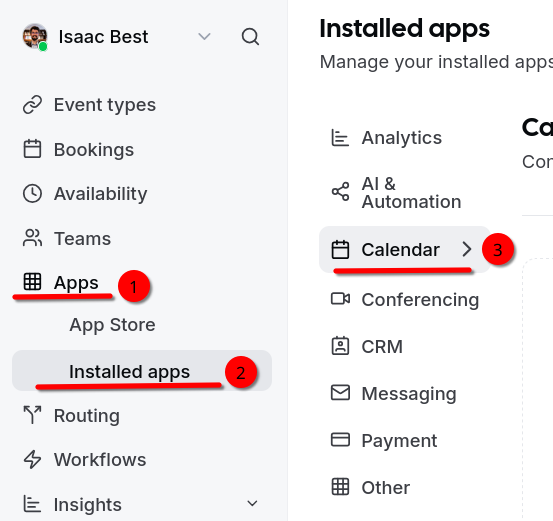Click the Routing fork icon
The height and width of the screenshot is (521, 553).
32,414
